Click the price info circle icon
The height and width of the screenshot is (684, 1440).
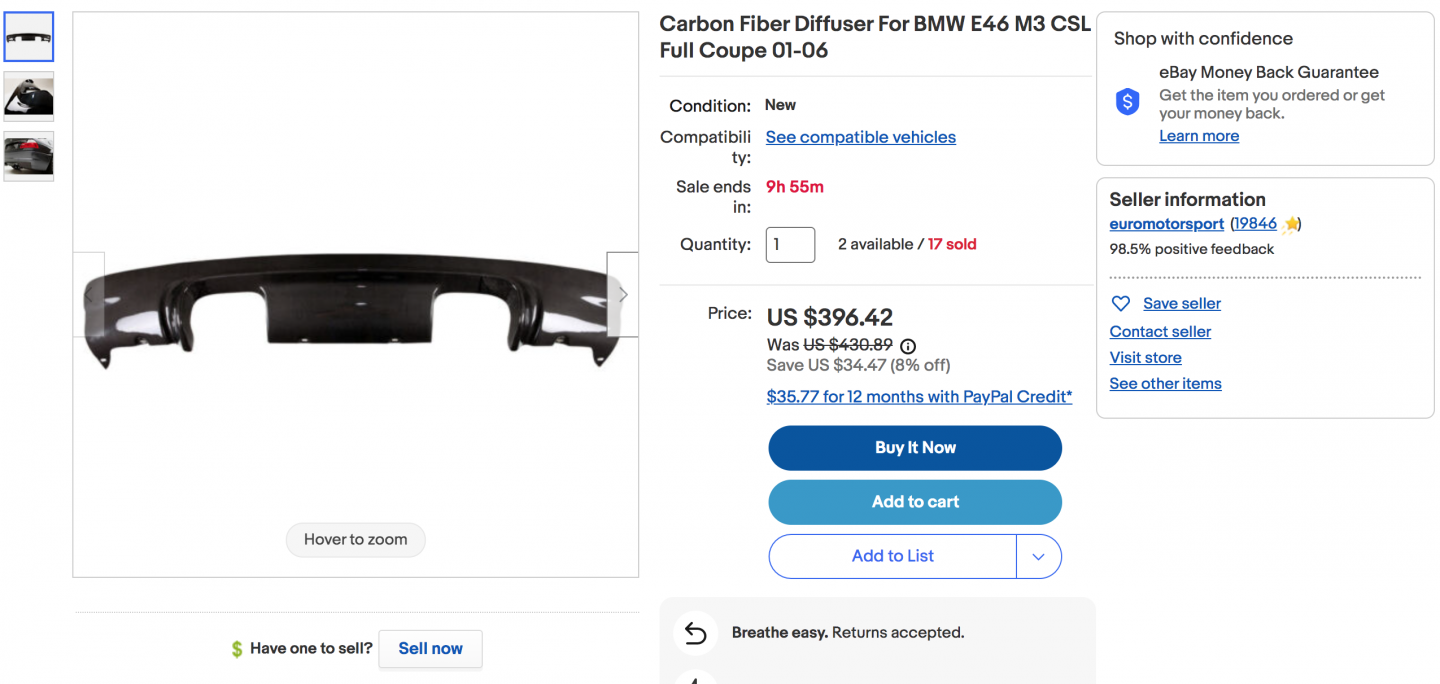(908, 346)
